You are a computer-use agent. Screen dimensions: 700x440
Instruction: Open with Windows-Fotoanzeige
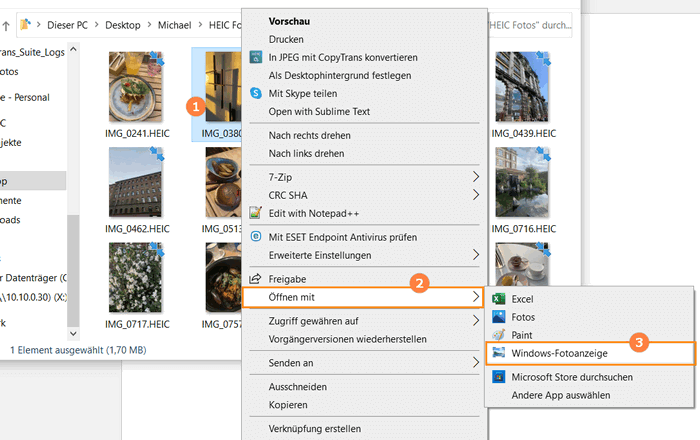[559, 353]
